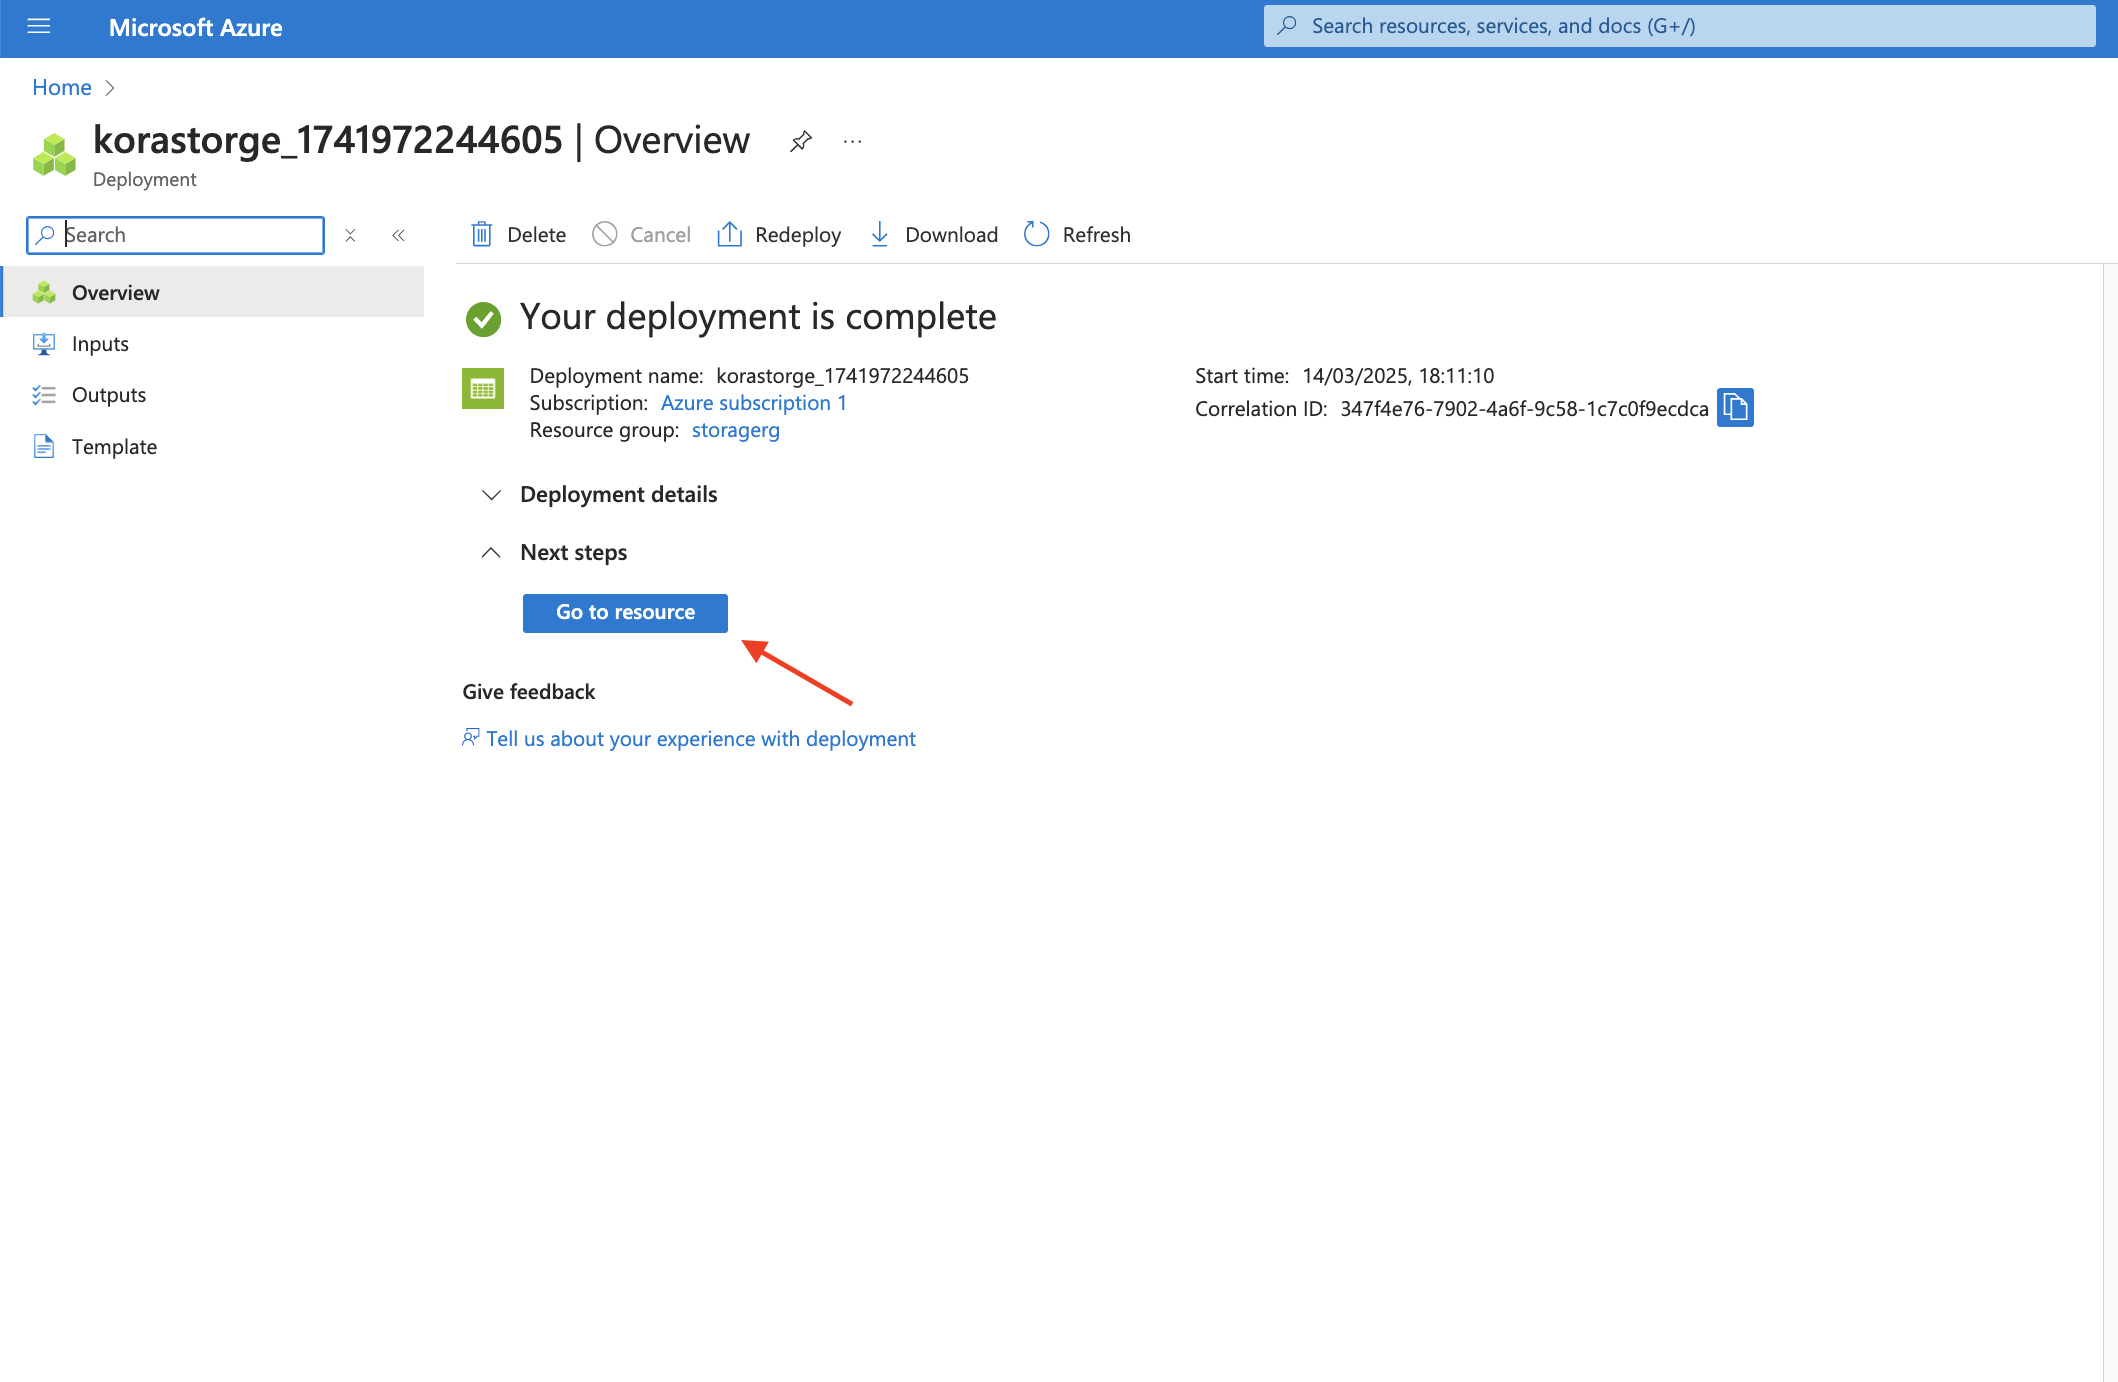Click the deployment cubes icon beside title

[x=55, y=155]
